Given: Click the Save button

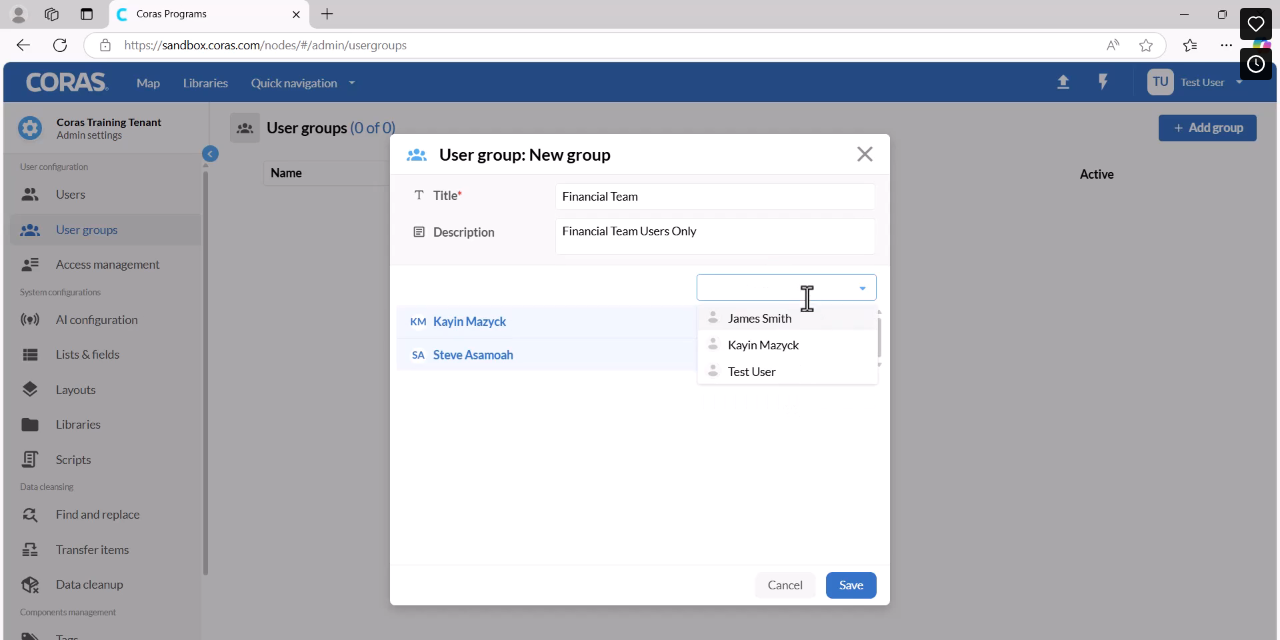Looking at the screenshot, I should [851, 585].
